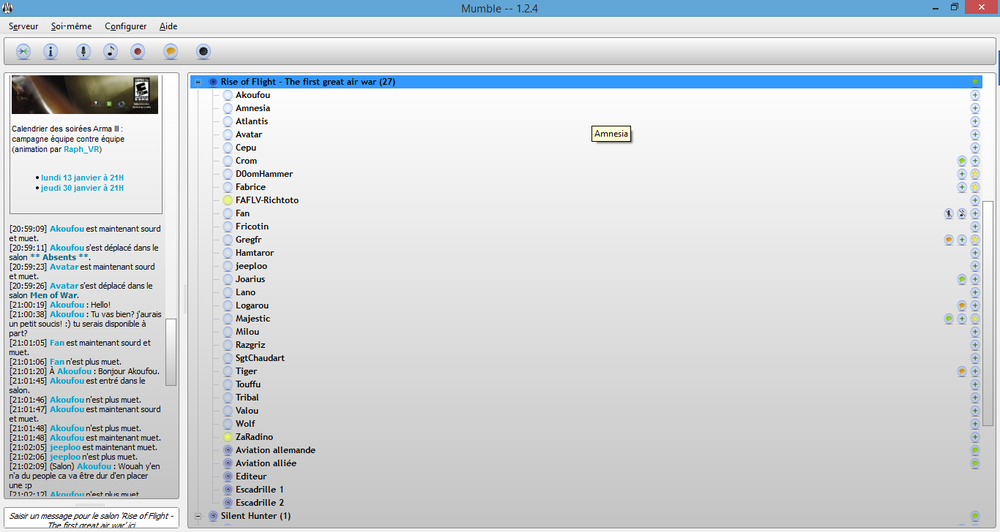Click the orange speech bubble comment icon in toolbar
The width and height of the screenshot is (1000, 532).
coord(170,52)
